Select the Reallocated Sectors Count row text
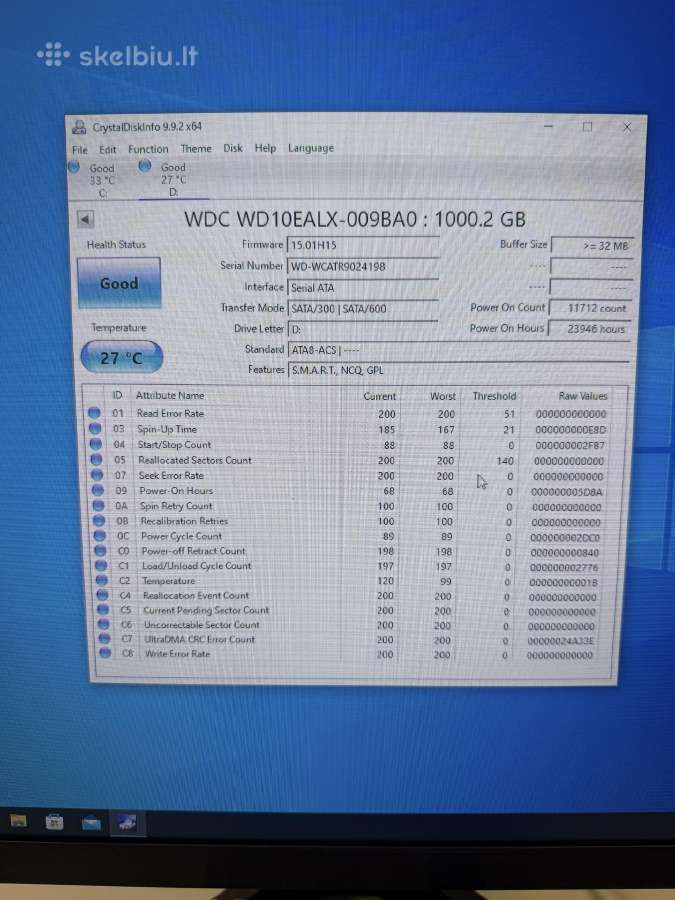This screenshot has width=675, height=900. pos(195,460)
